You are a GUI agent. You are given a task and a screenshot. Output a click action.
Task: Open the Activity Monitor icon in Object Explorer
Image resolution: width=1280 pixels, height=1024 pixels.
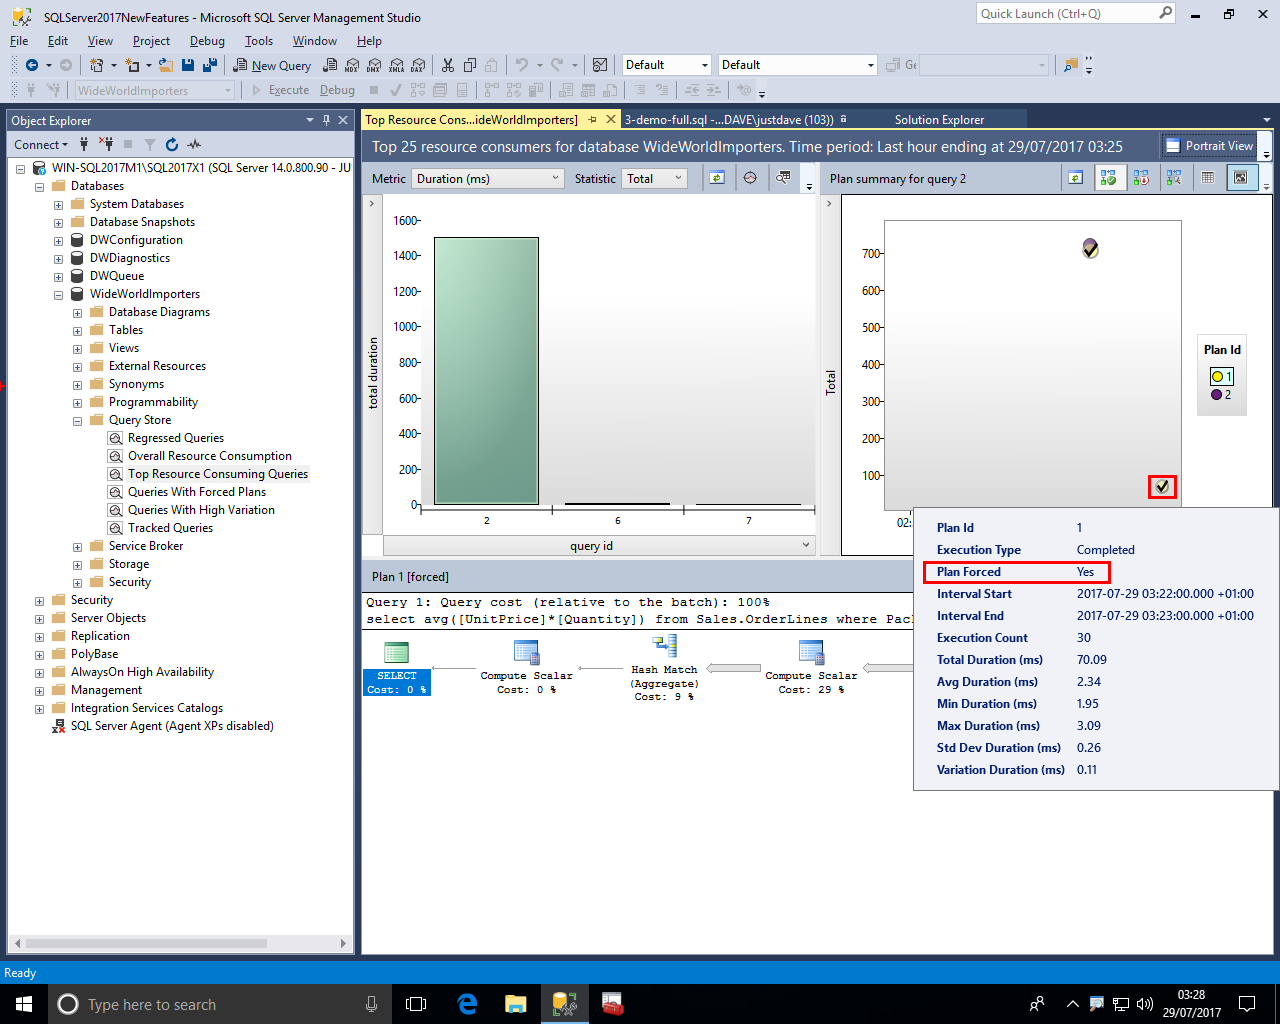coord(194,144)
